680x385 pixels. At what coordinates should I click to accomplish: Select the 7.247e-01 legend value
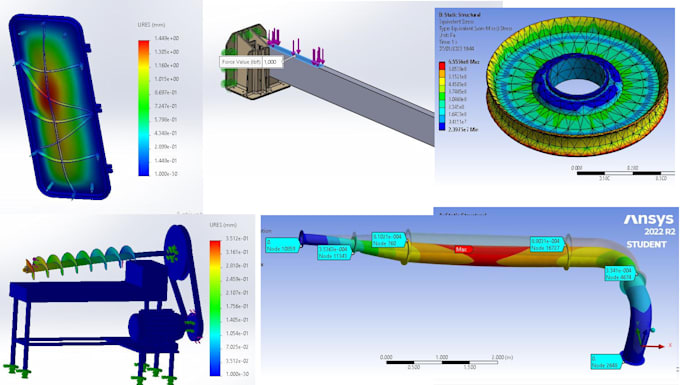[x=166, y=106]
